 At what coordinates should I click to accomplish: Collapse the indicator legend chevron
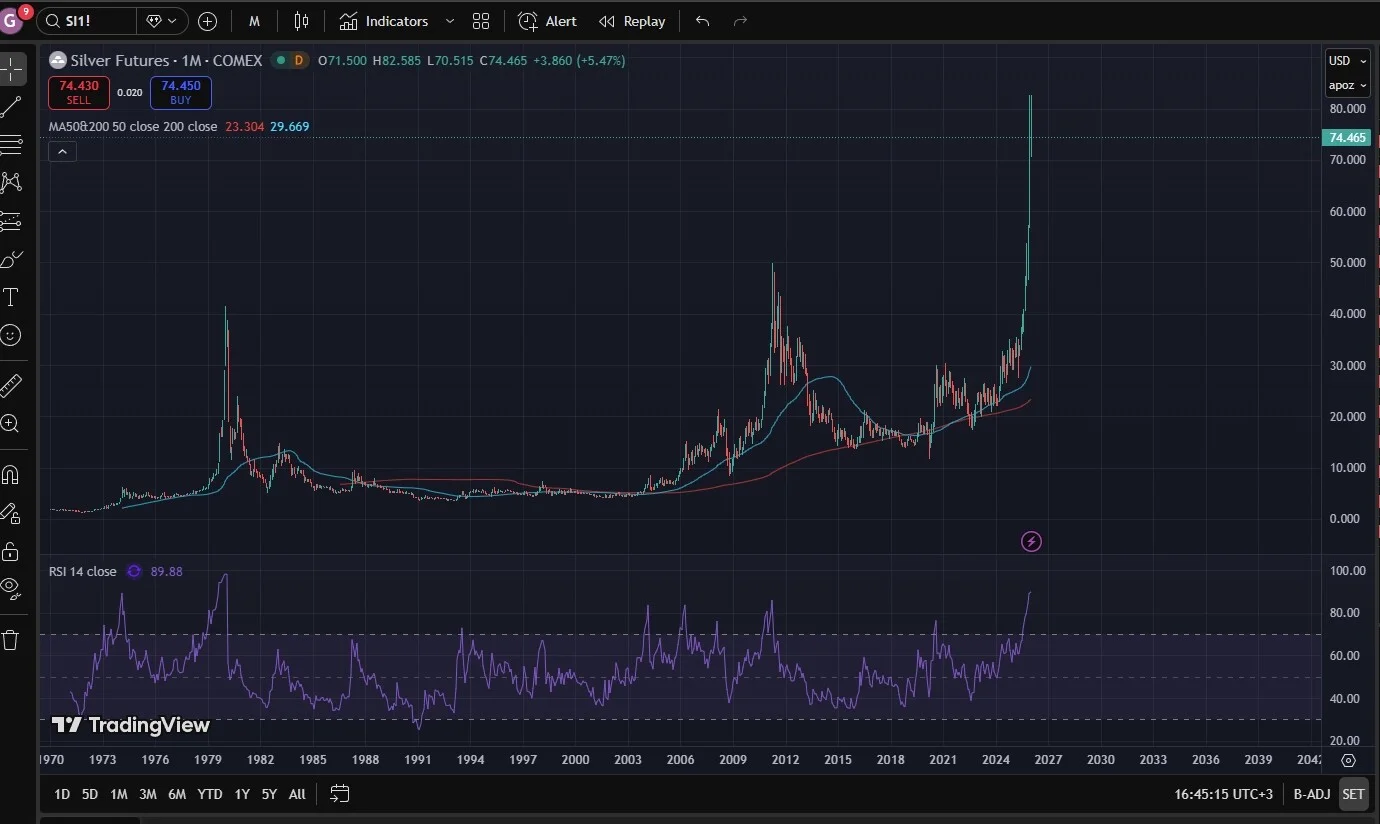tap(62, 152)
